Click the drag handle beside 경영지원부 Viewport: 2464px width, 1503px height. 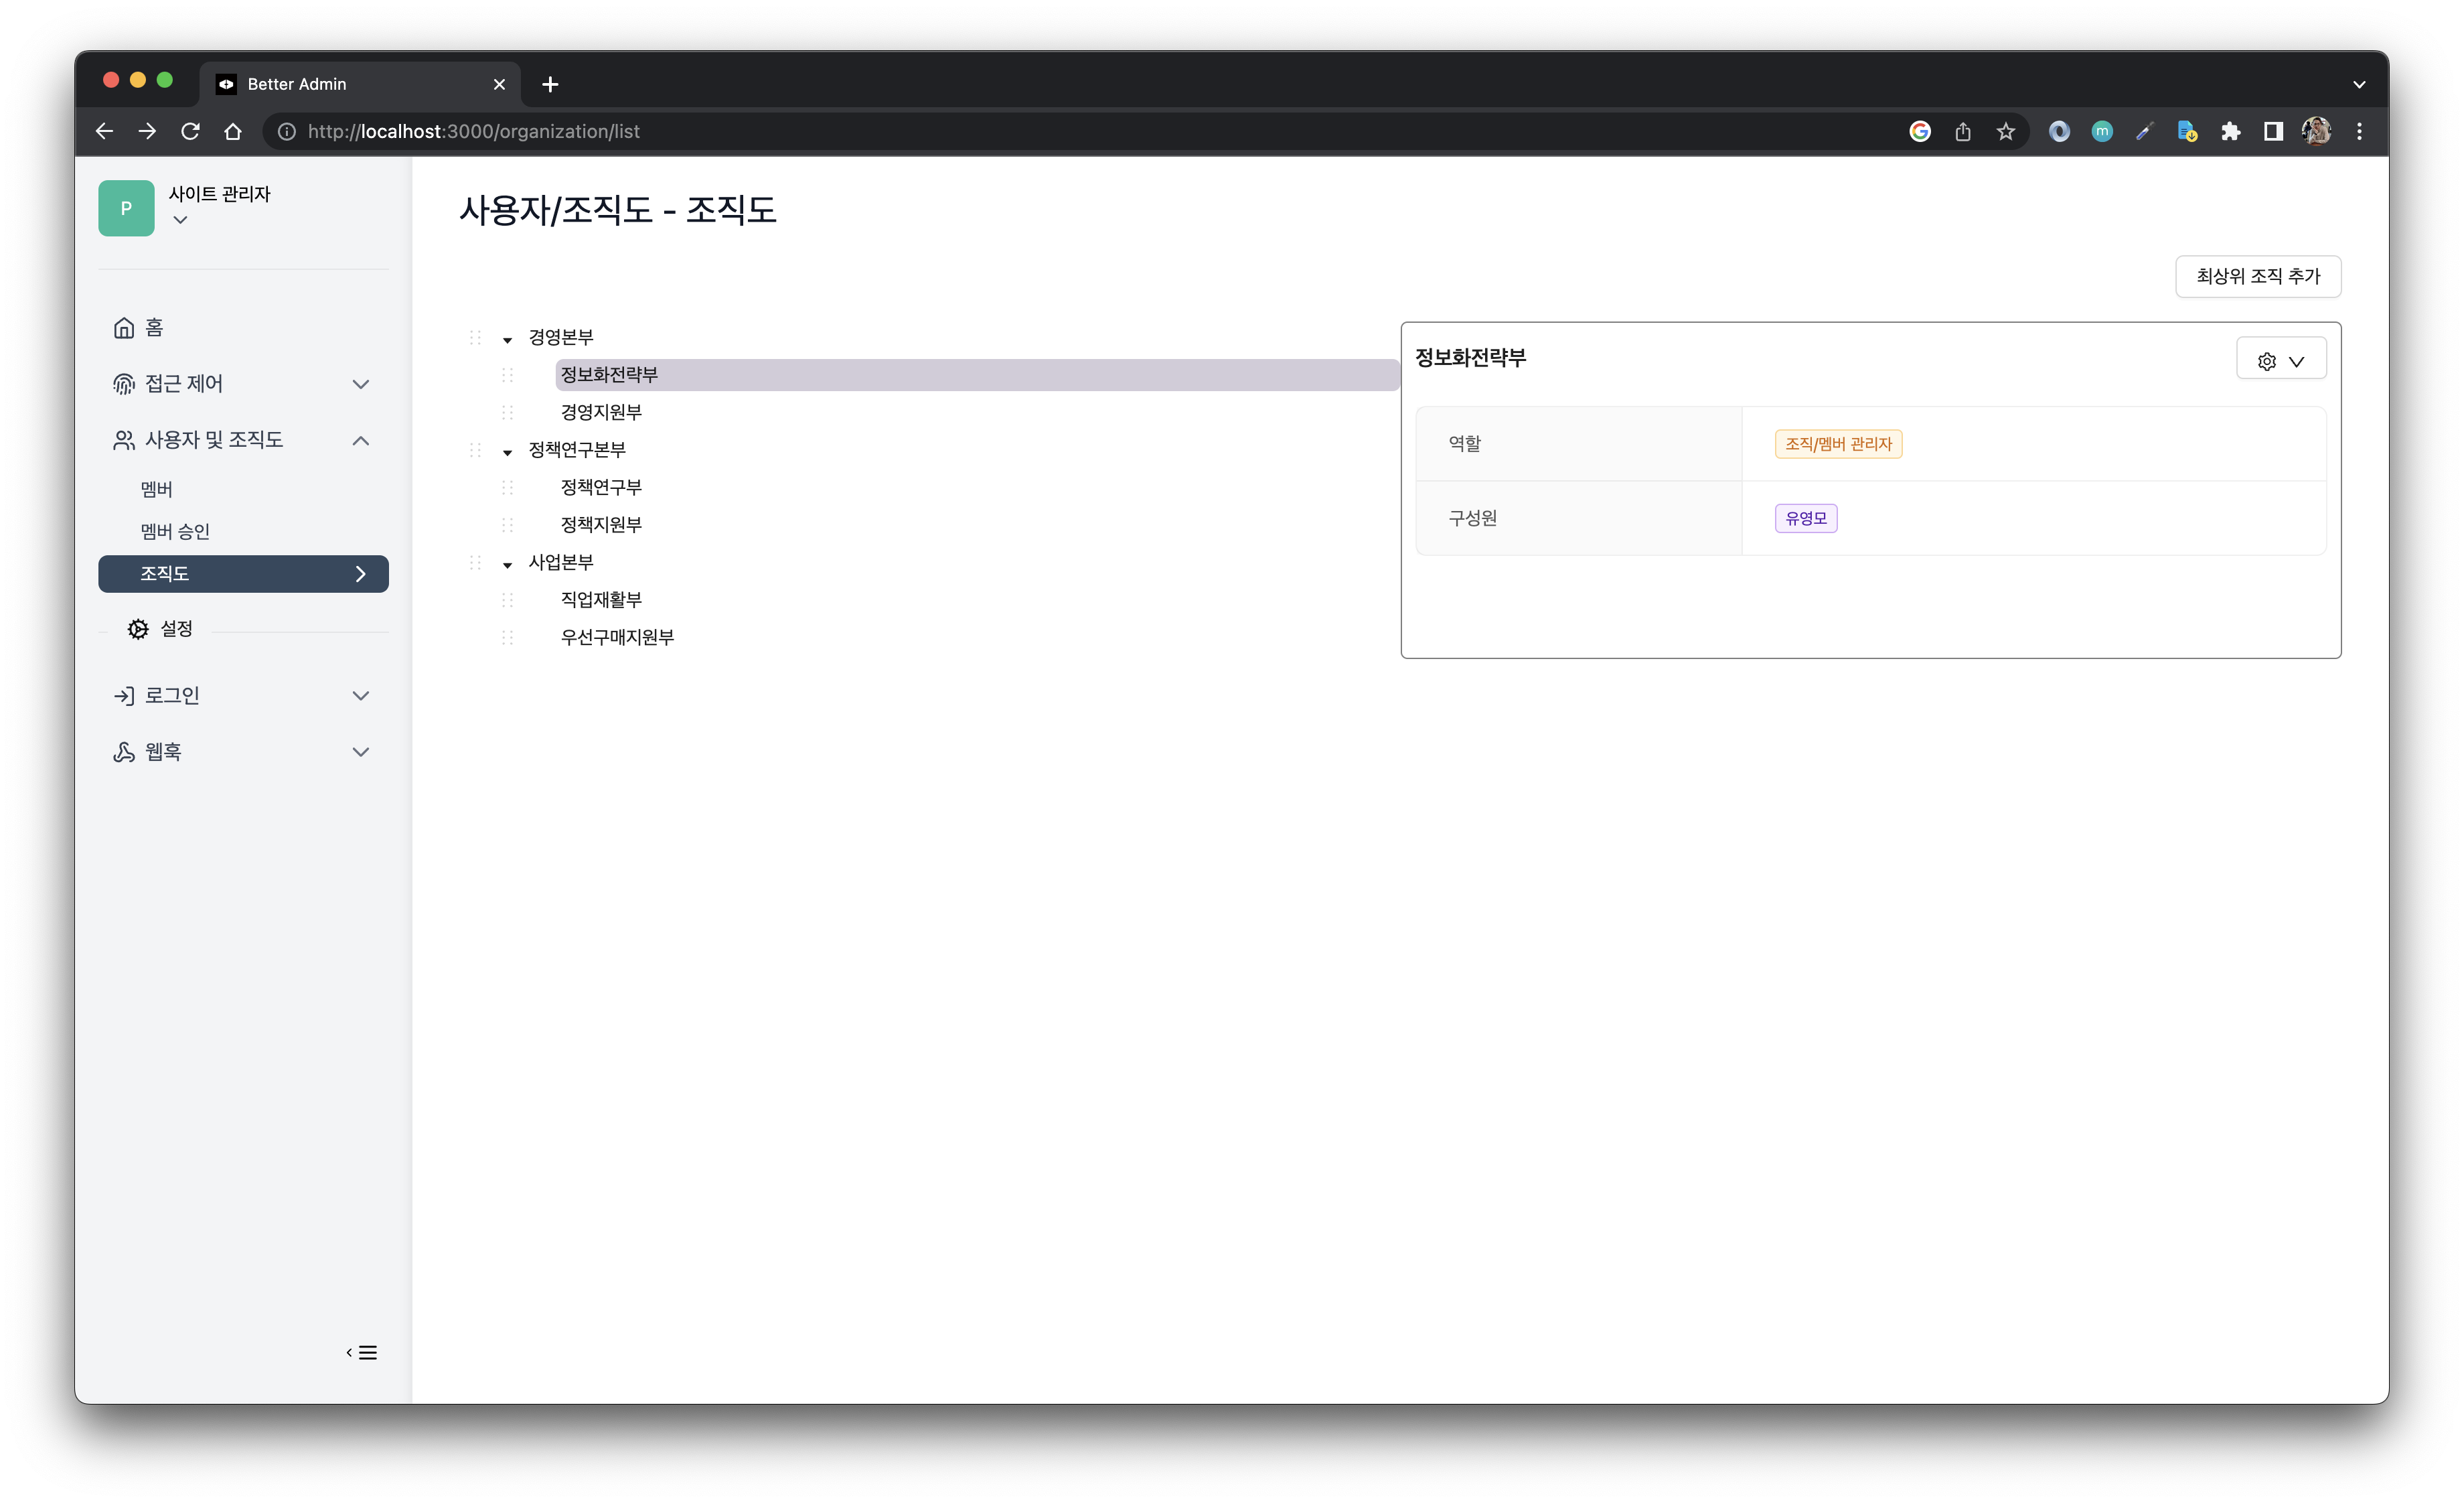508,411
